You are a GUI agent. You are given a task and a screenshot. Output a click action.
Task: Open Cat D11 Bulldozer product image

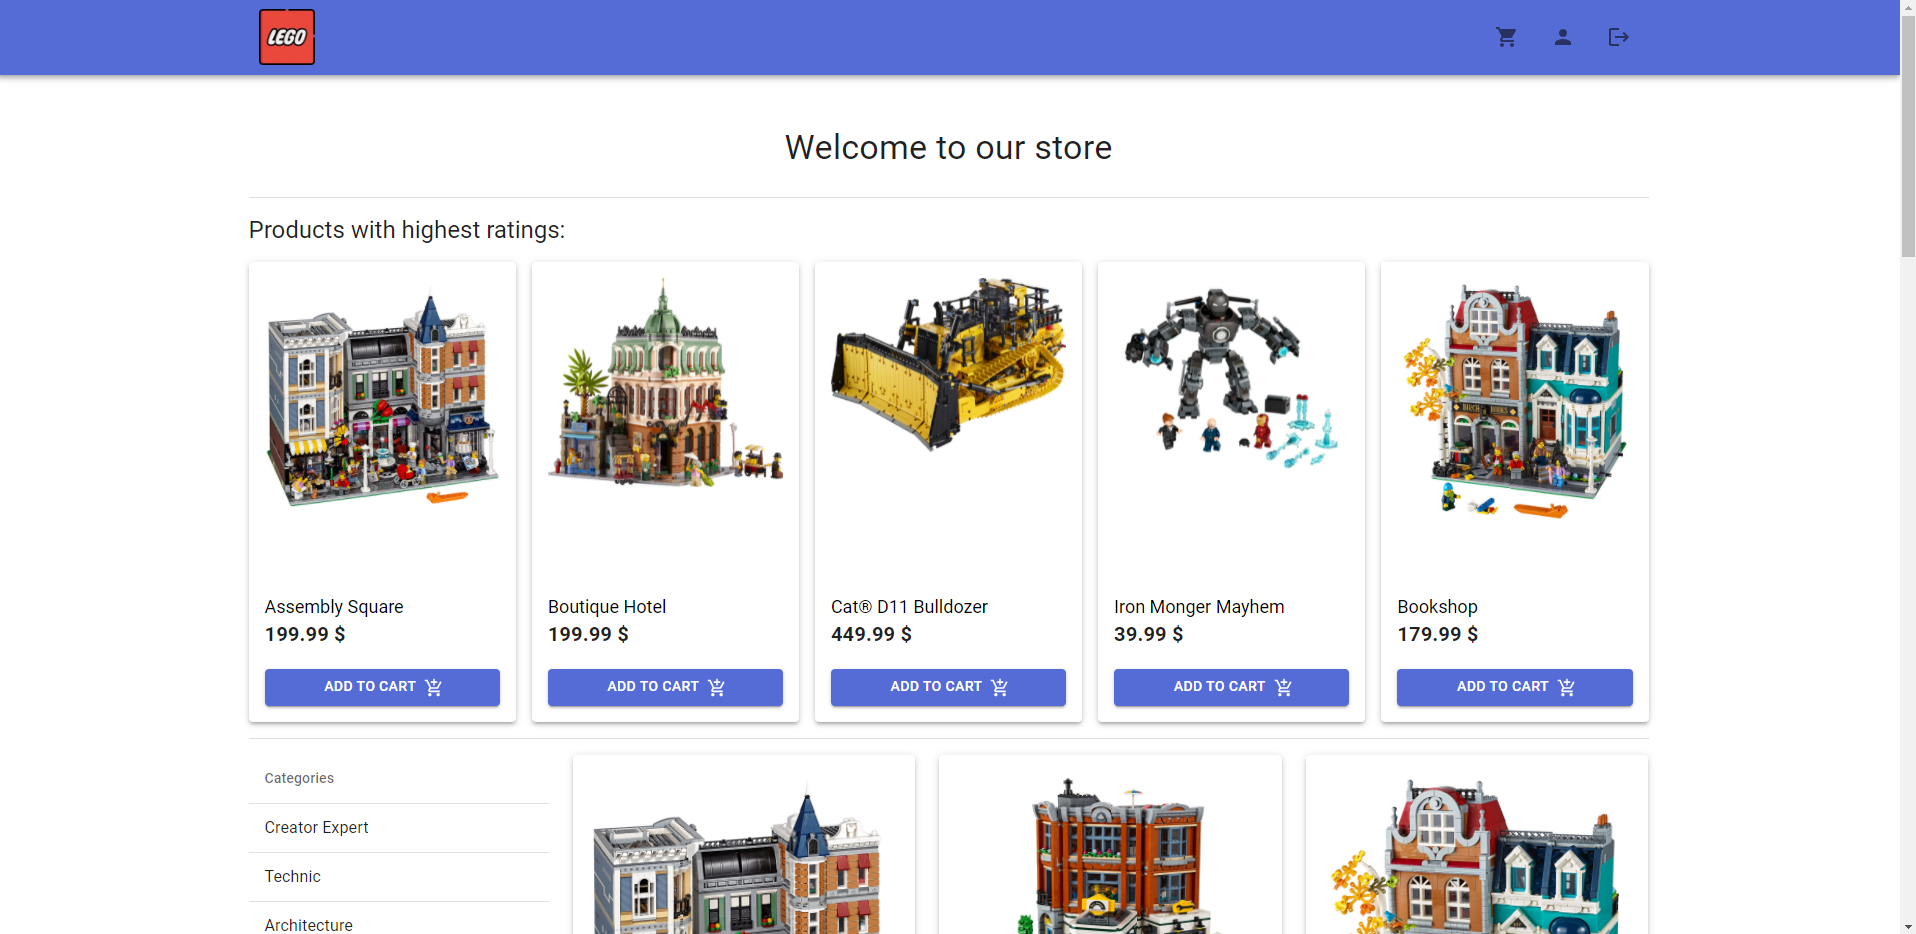tap(948, 364)
